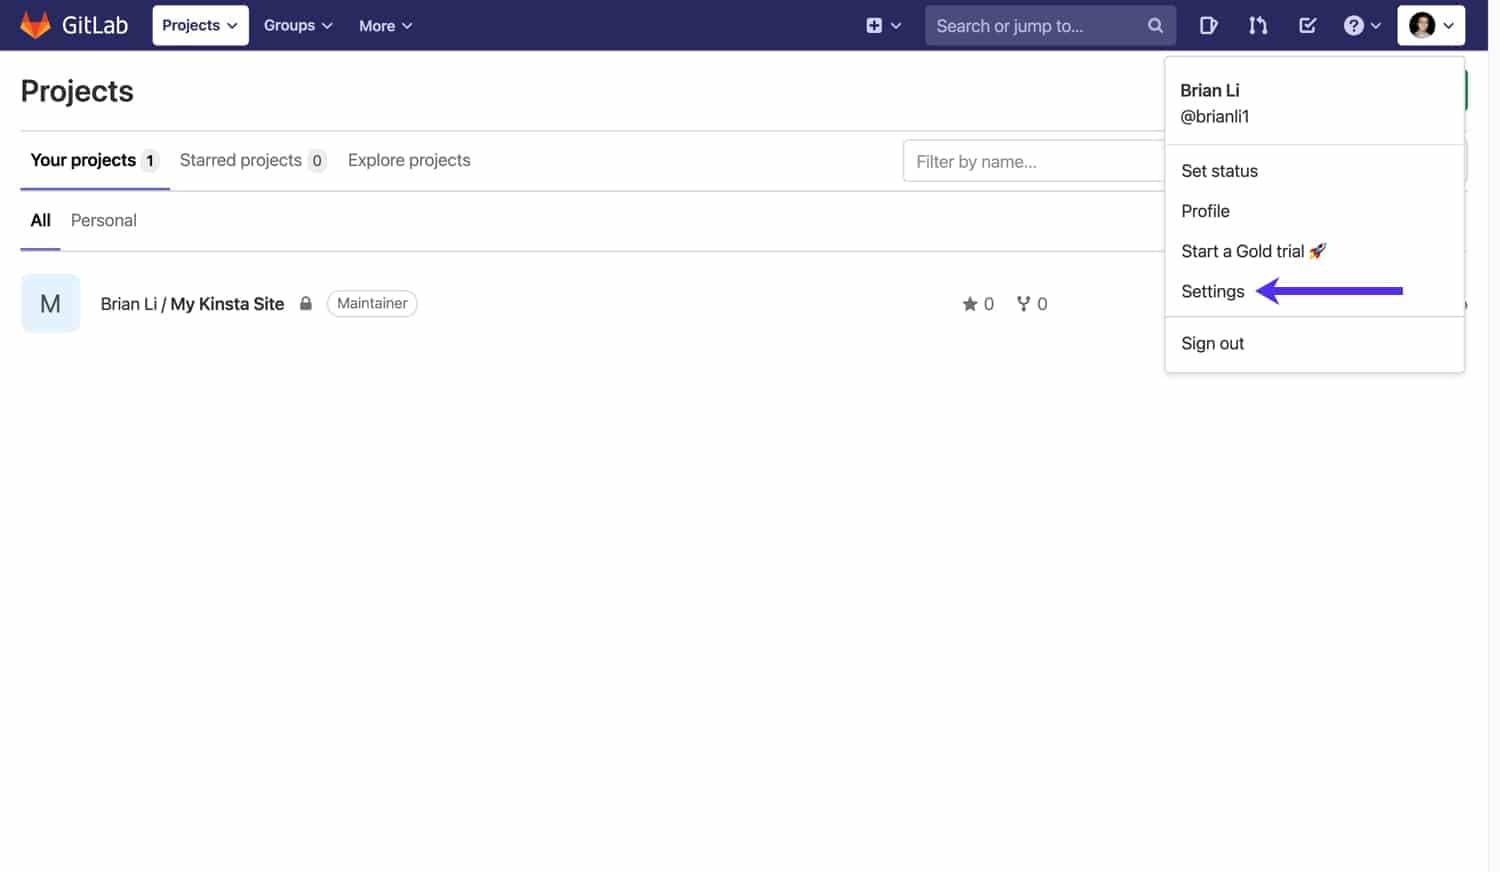Image resolution: width=1500 pixels, height=872 pixels.
Task: Select the Personal filter tab
Action: click(x=103, y=220)
